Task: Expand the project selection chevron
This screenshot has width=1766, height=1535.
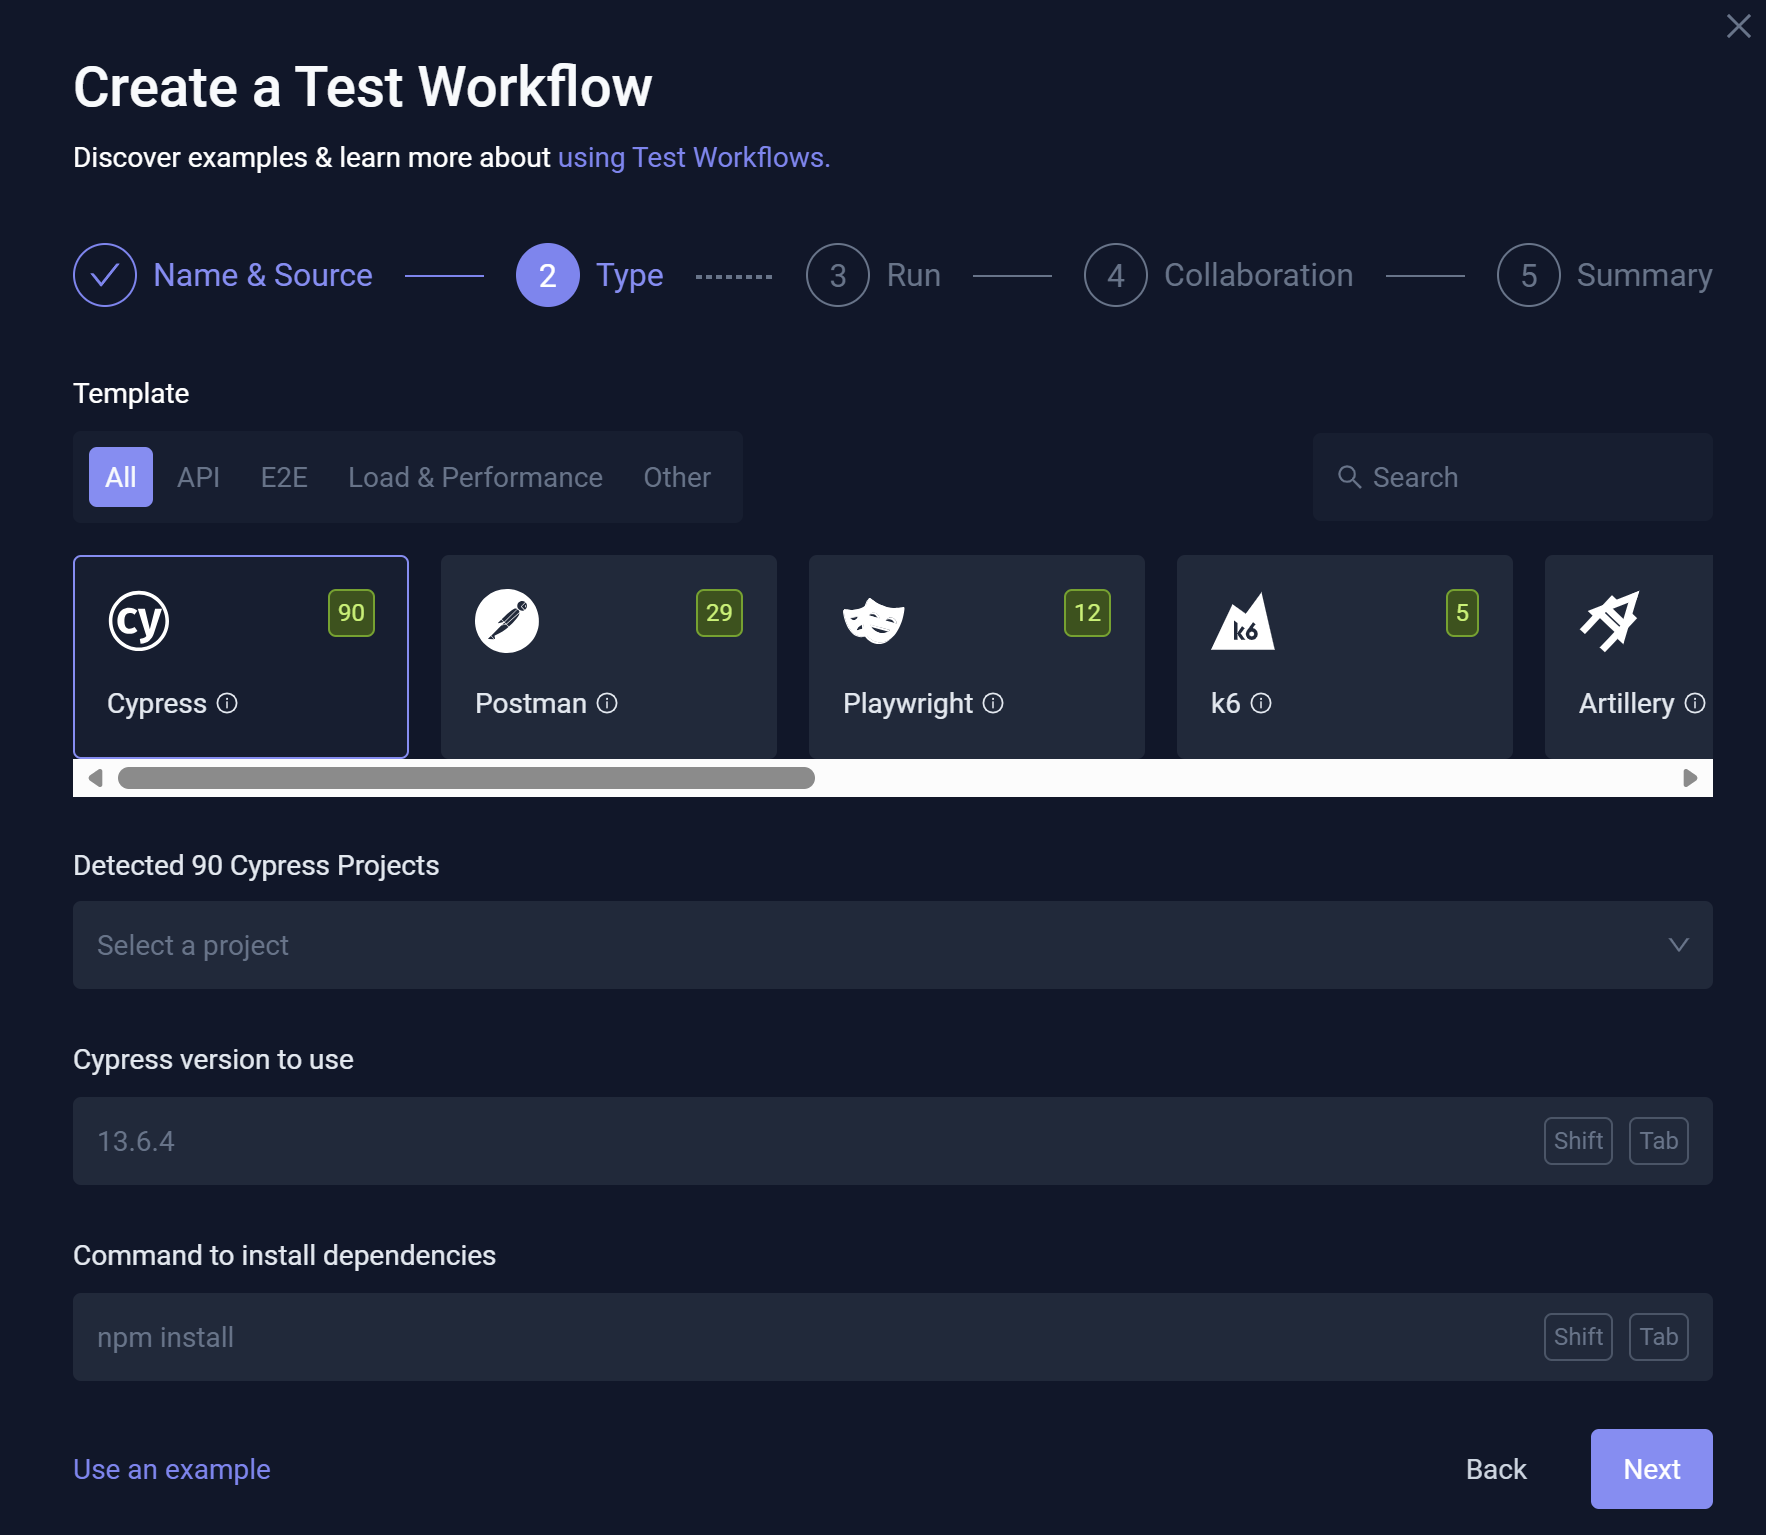Action: click(1679, 944)
